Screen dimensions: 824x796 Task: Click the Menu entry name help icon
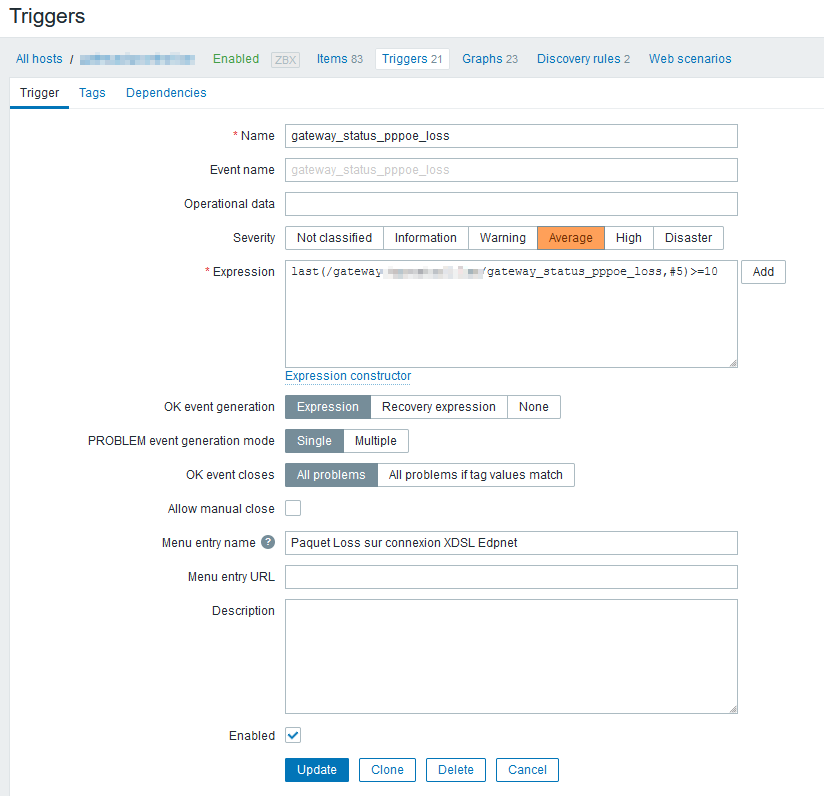click(268, 543)
